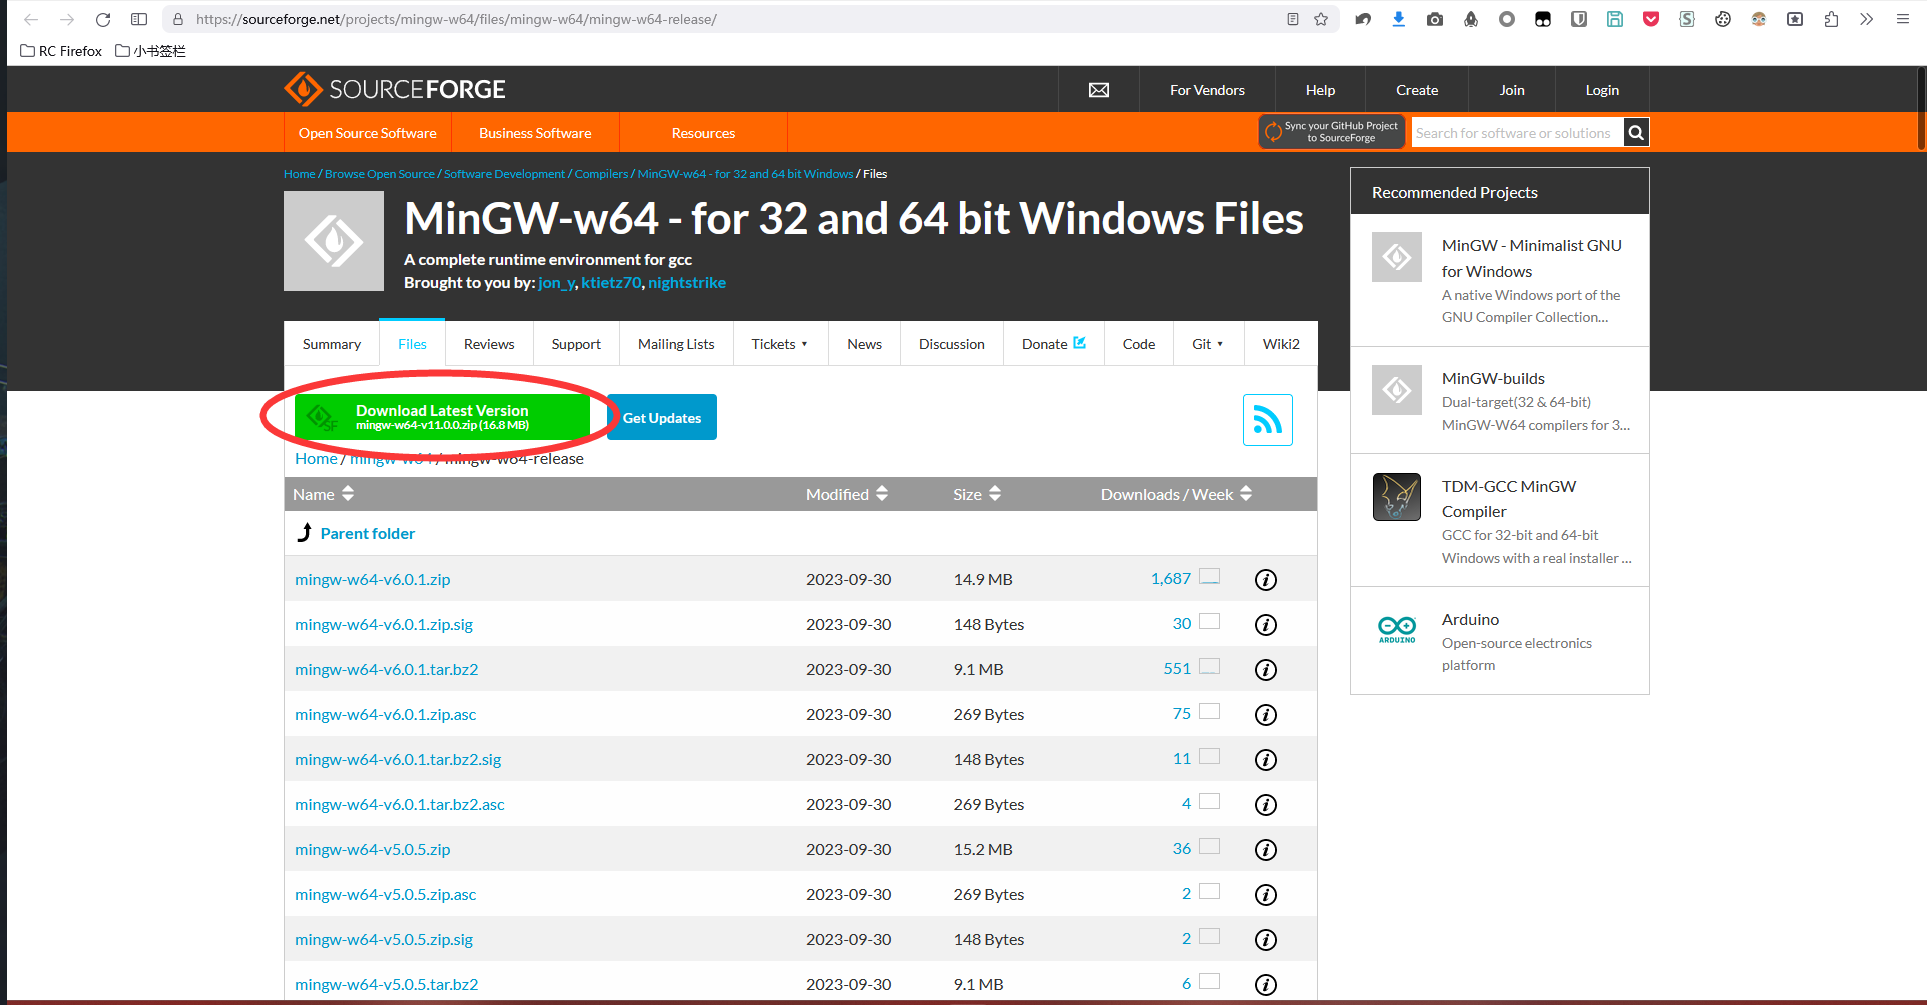Go to the Parent folder
Screen dimensions: 1927x1005
coord(368,534)
